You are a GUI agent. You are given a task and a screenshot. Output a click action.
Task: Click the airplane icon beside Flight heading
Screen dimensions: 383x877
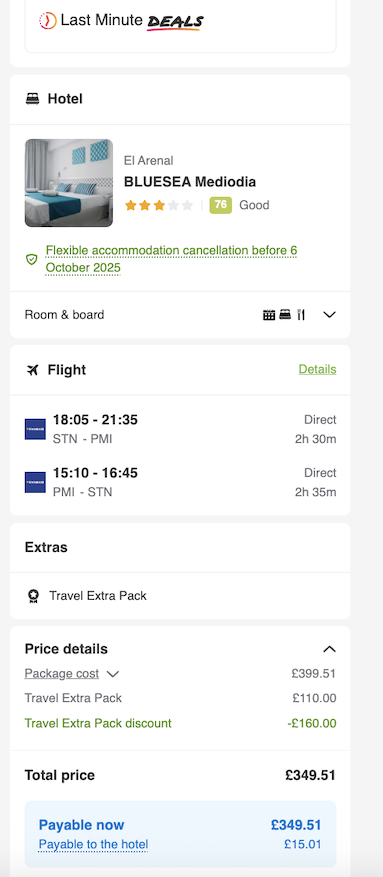(32, 370)
